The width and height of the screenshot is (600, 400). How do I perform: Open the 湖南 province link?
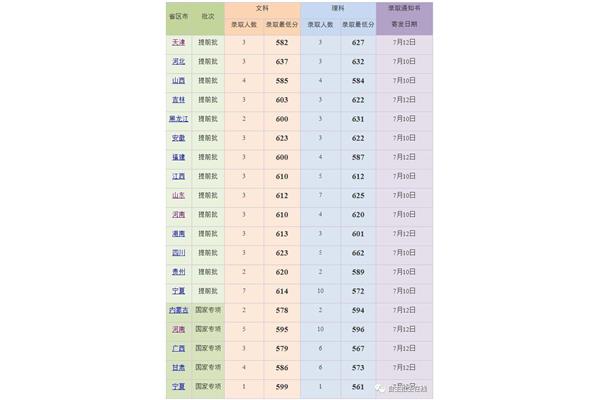click(x=178, y=234)
